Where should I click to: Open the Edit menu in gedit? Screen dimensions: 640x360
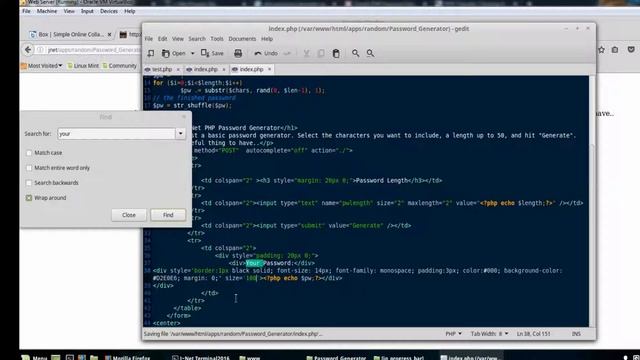(x=162, y=39)
